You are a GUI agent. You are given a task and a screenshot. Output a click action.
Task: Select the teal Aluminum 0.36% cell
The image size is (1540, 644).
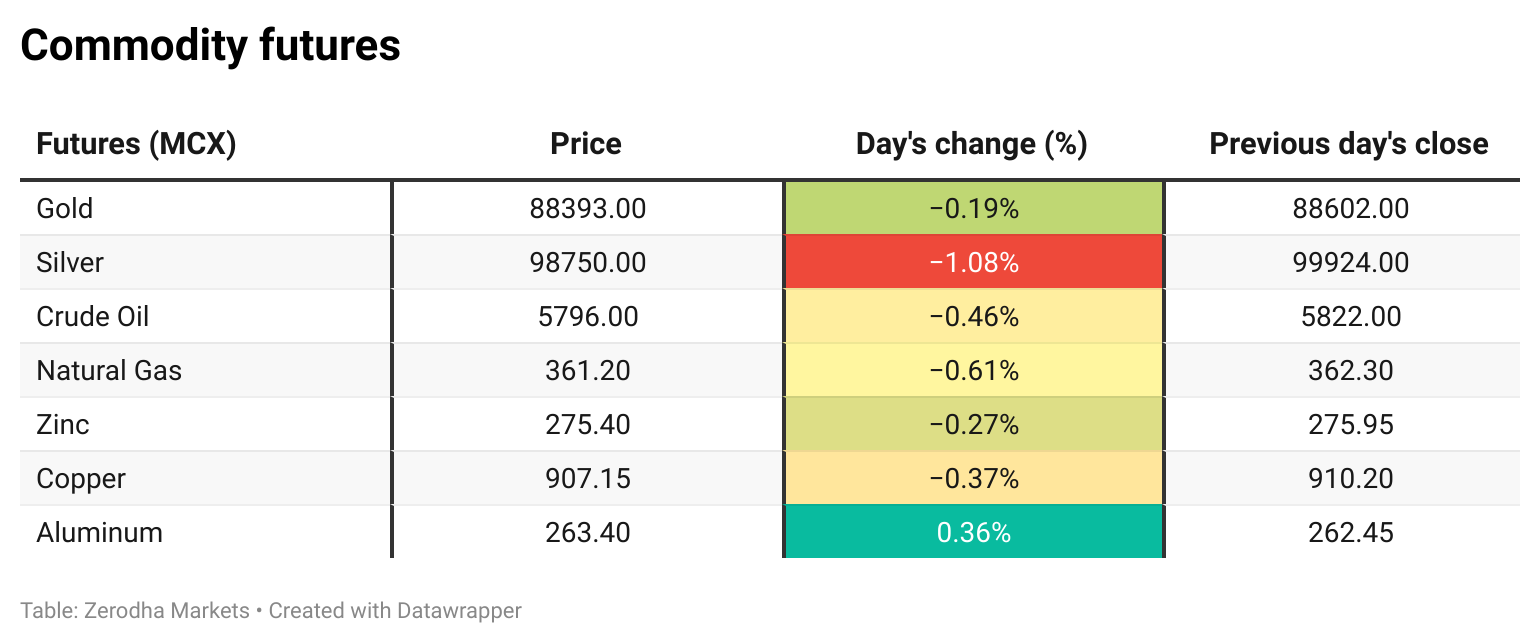[x=973, y=533]
